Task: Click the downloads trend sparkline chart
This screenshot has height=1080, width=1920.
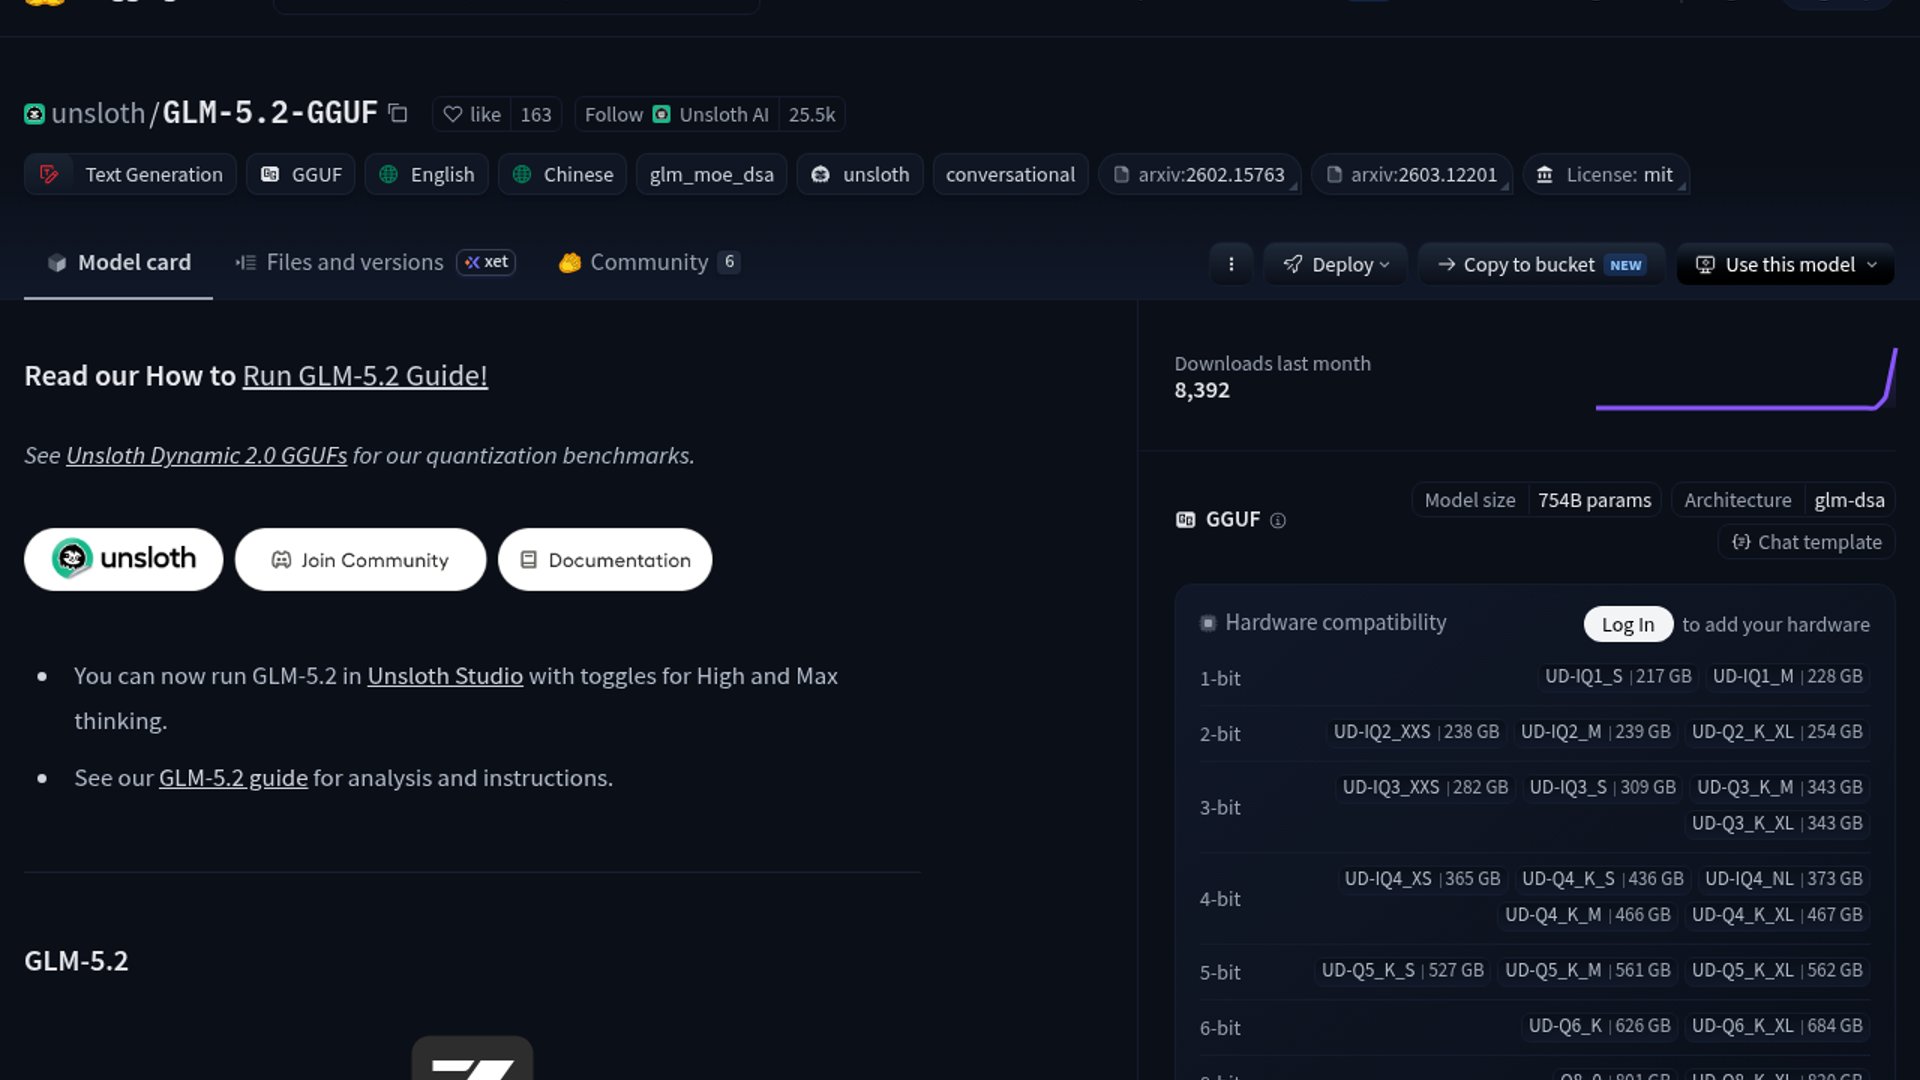Action: coord(1746,379)
